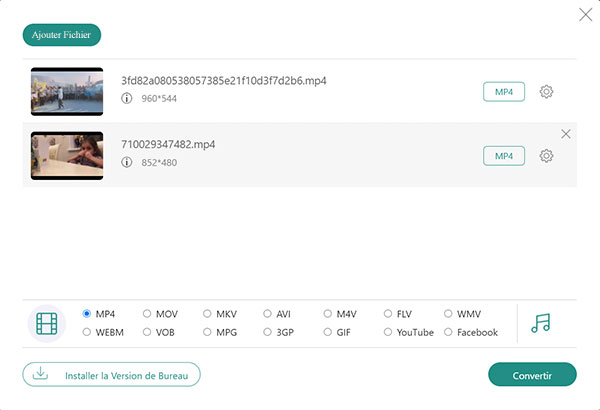600x410 pixels.
Task: Choose MKV as output format
Action: coord(208,314)
